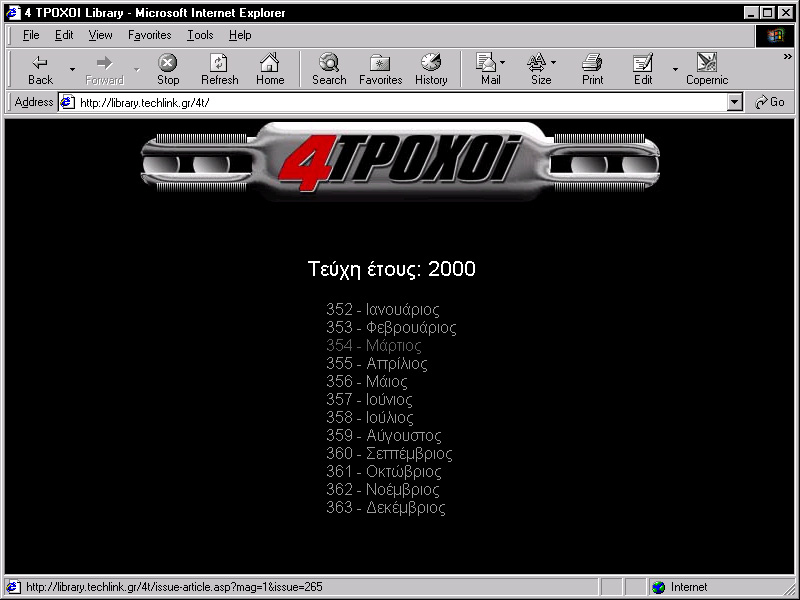The height and width of the screenshot is (600, 800).
Task: Click the Mail toolbar icon
Action: coord(488,69)
